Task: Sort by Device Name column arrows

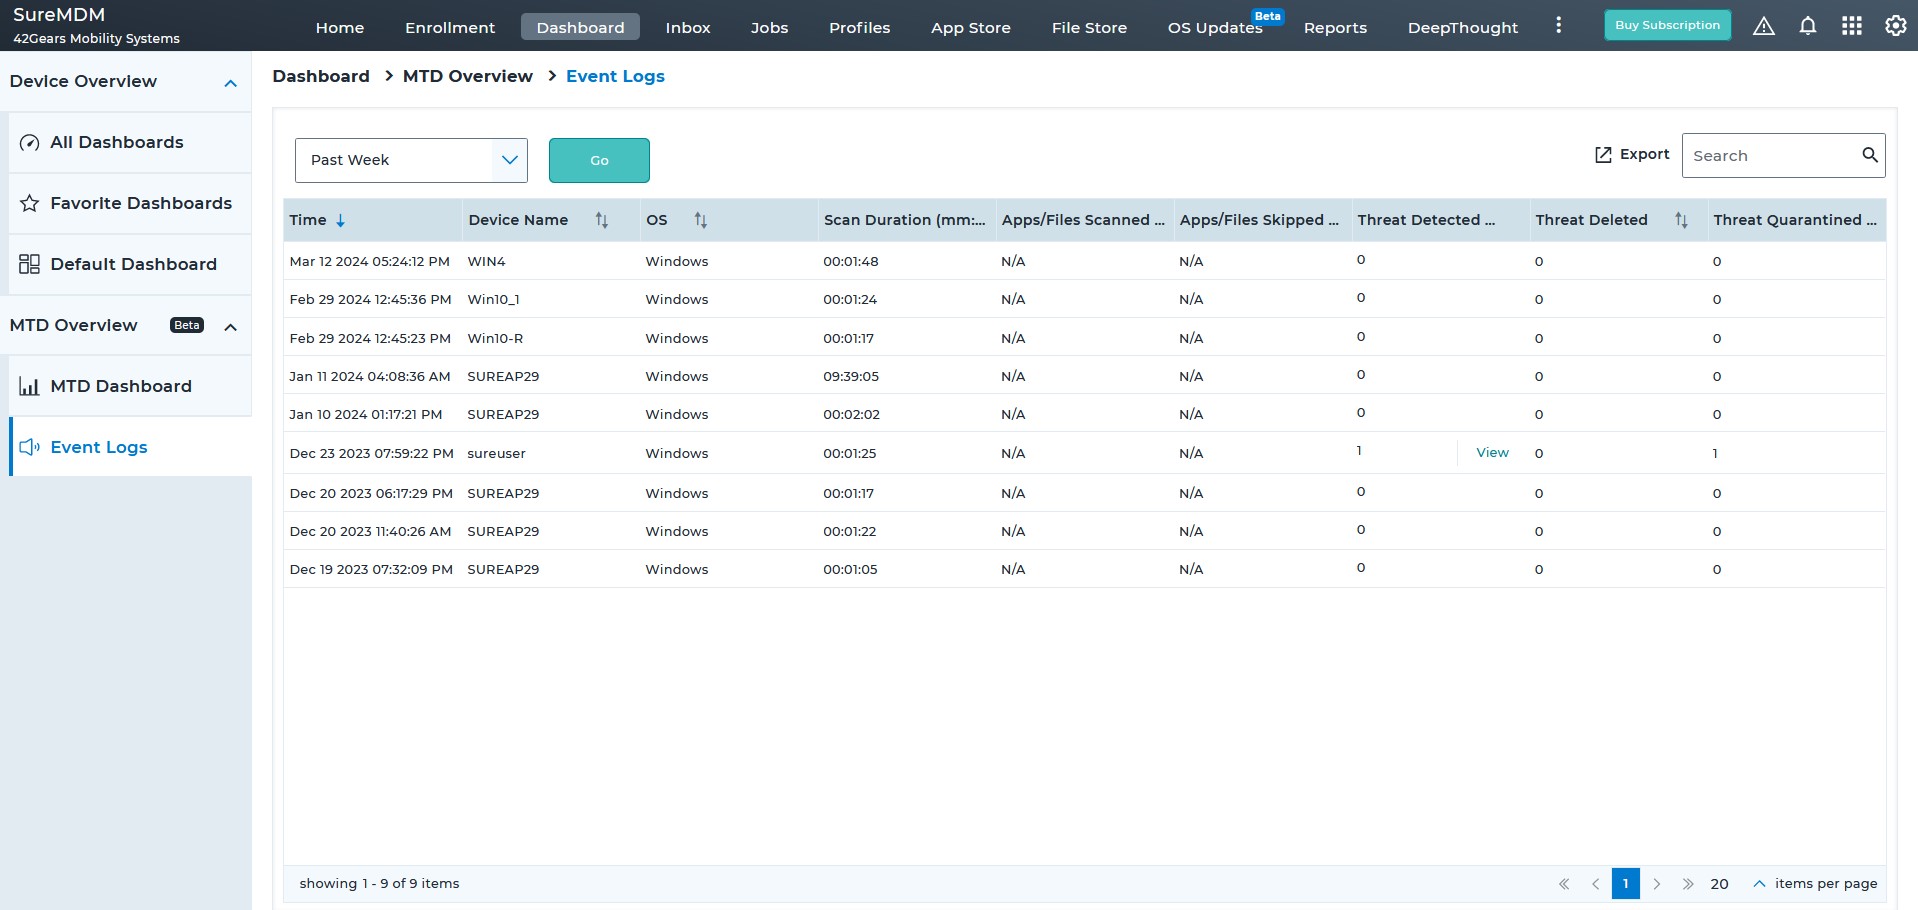Action: (602, 220)
